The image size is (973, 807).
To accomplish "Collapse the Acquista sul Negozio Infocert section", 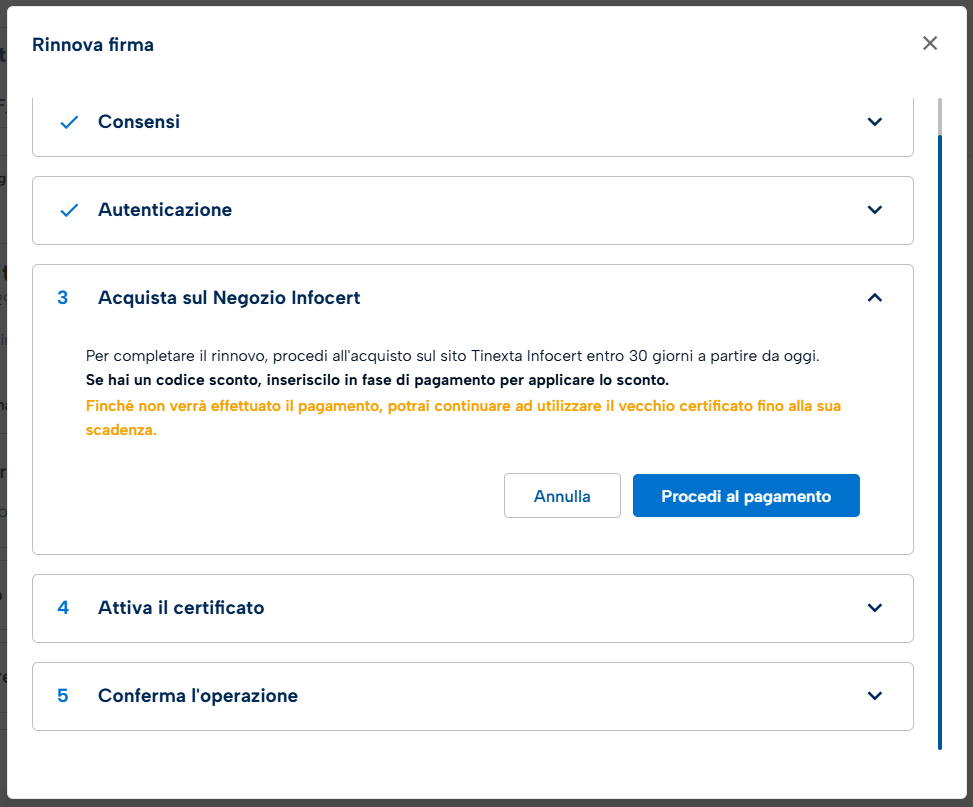I will [x=875, y=298].
